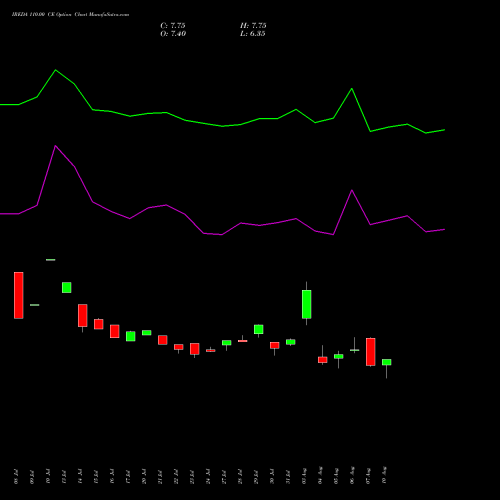500x500 pixels.
Task: Click the red candle above the 14 Jul label
Action: pos(83,315)
